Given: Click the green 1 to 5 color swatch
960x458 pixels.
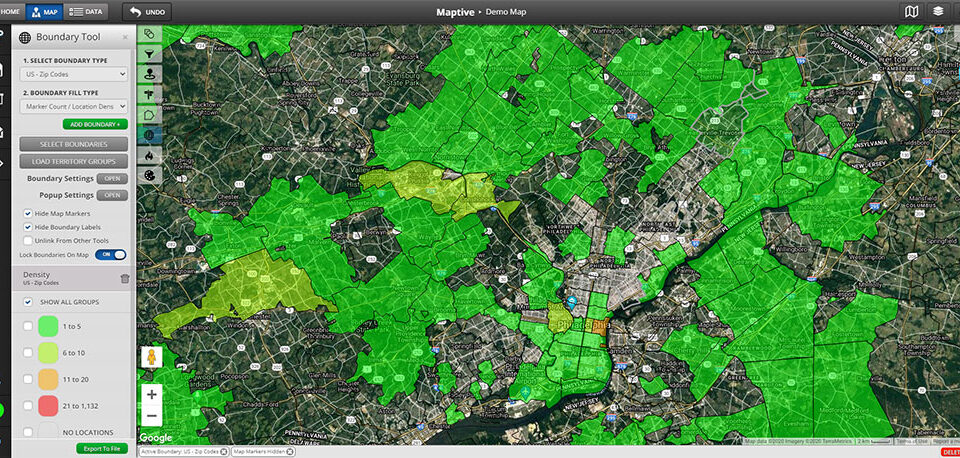Looking at the screenshot, I should tap(48, 326).
